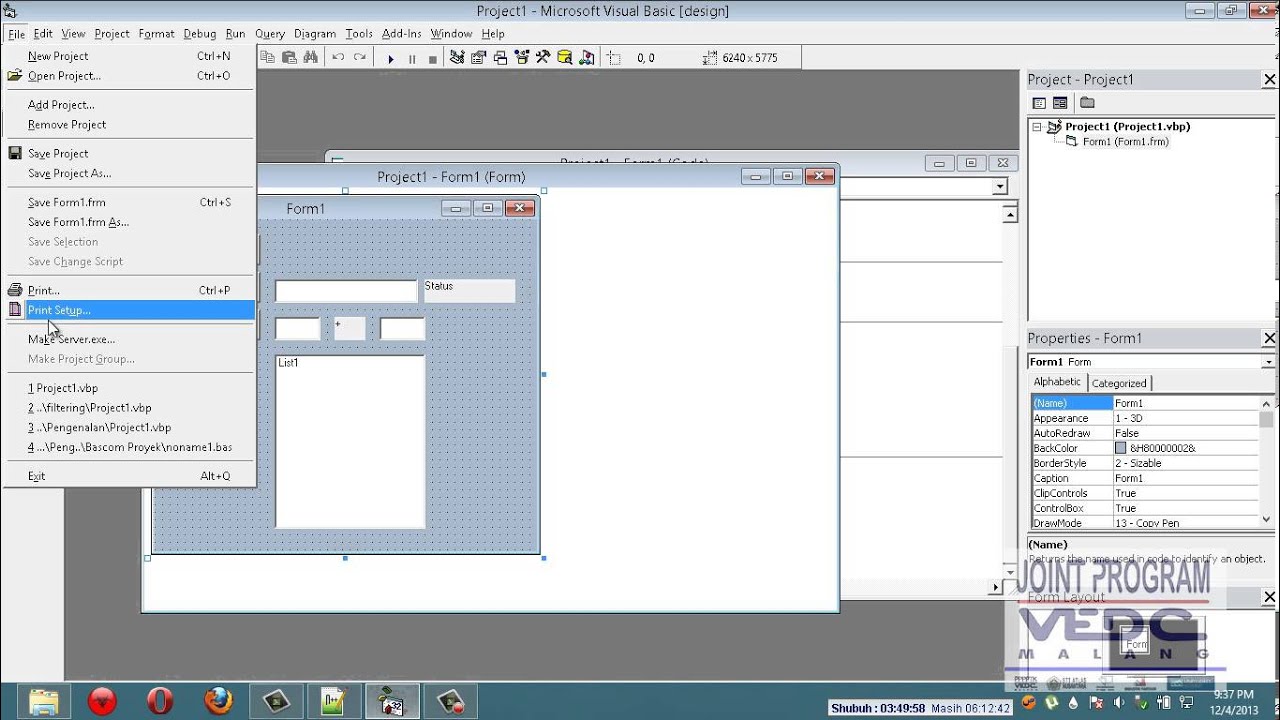Select the AutoRedraw property row
Screen dimensions: 1280x720
pos(1145,433)
